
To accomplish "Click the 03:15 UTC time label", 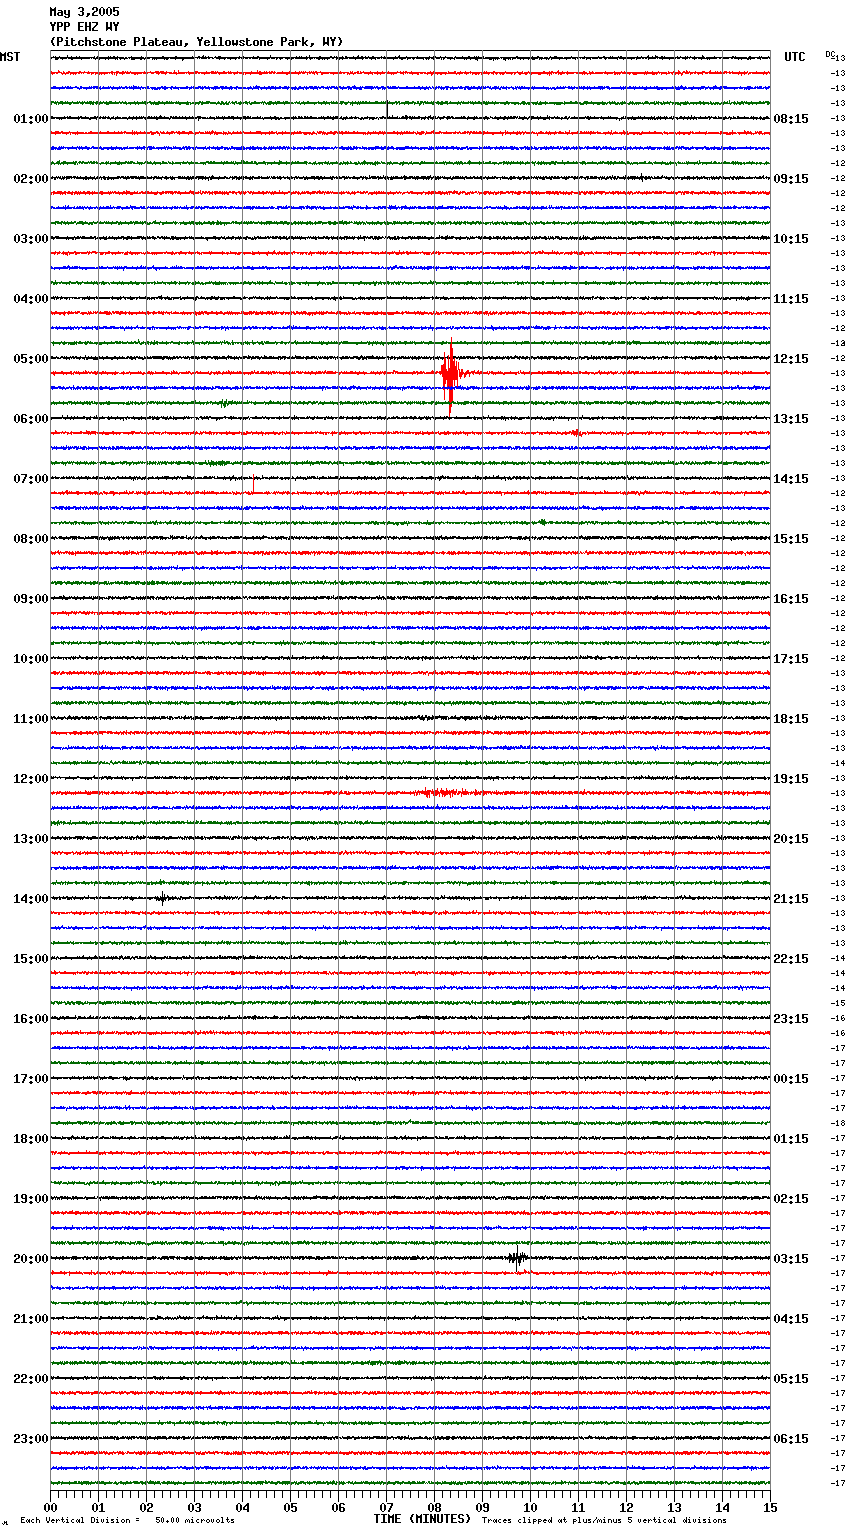I will pyautogui.click(x=791, y=1259).
